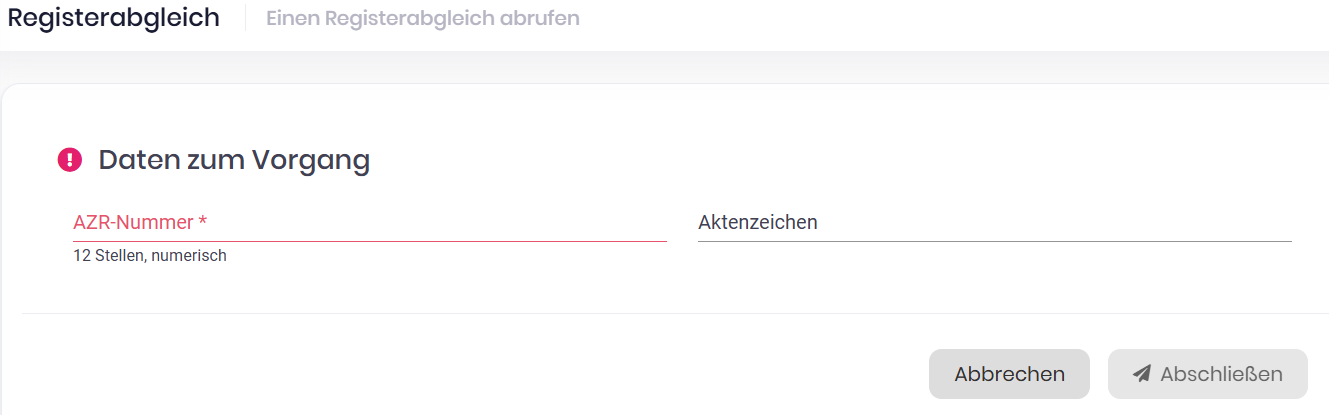Viewport: 1329px width, 415px height.
Task: Click the Registerabgleich page title
Action: point(114,18)
